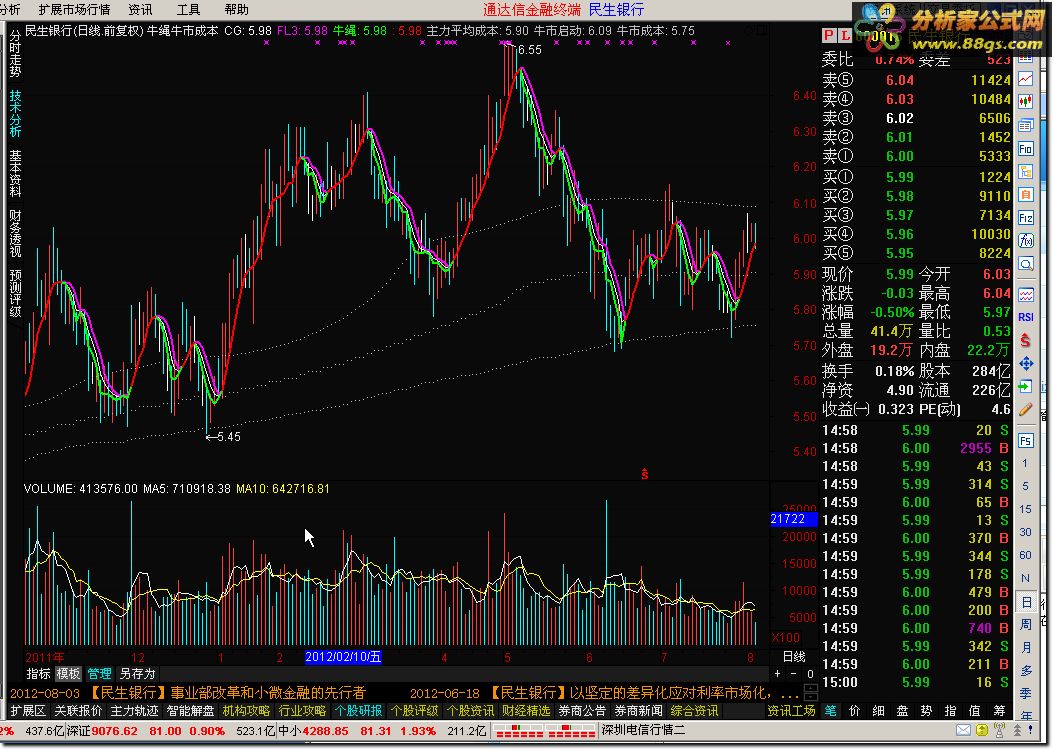The height and width of the screenshot is (750, 1054).
Task: Switch to 预测评级 side tab
Action: [x=15, y=293]
